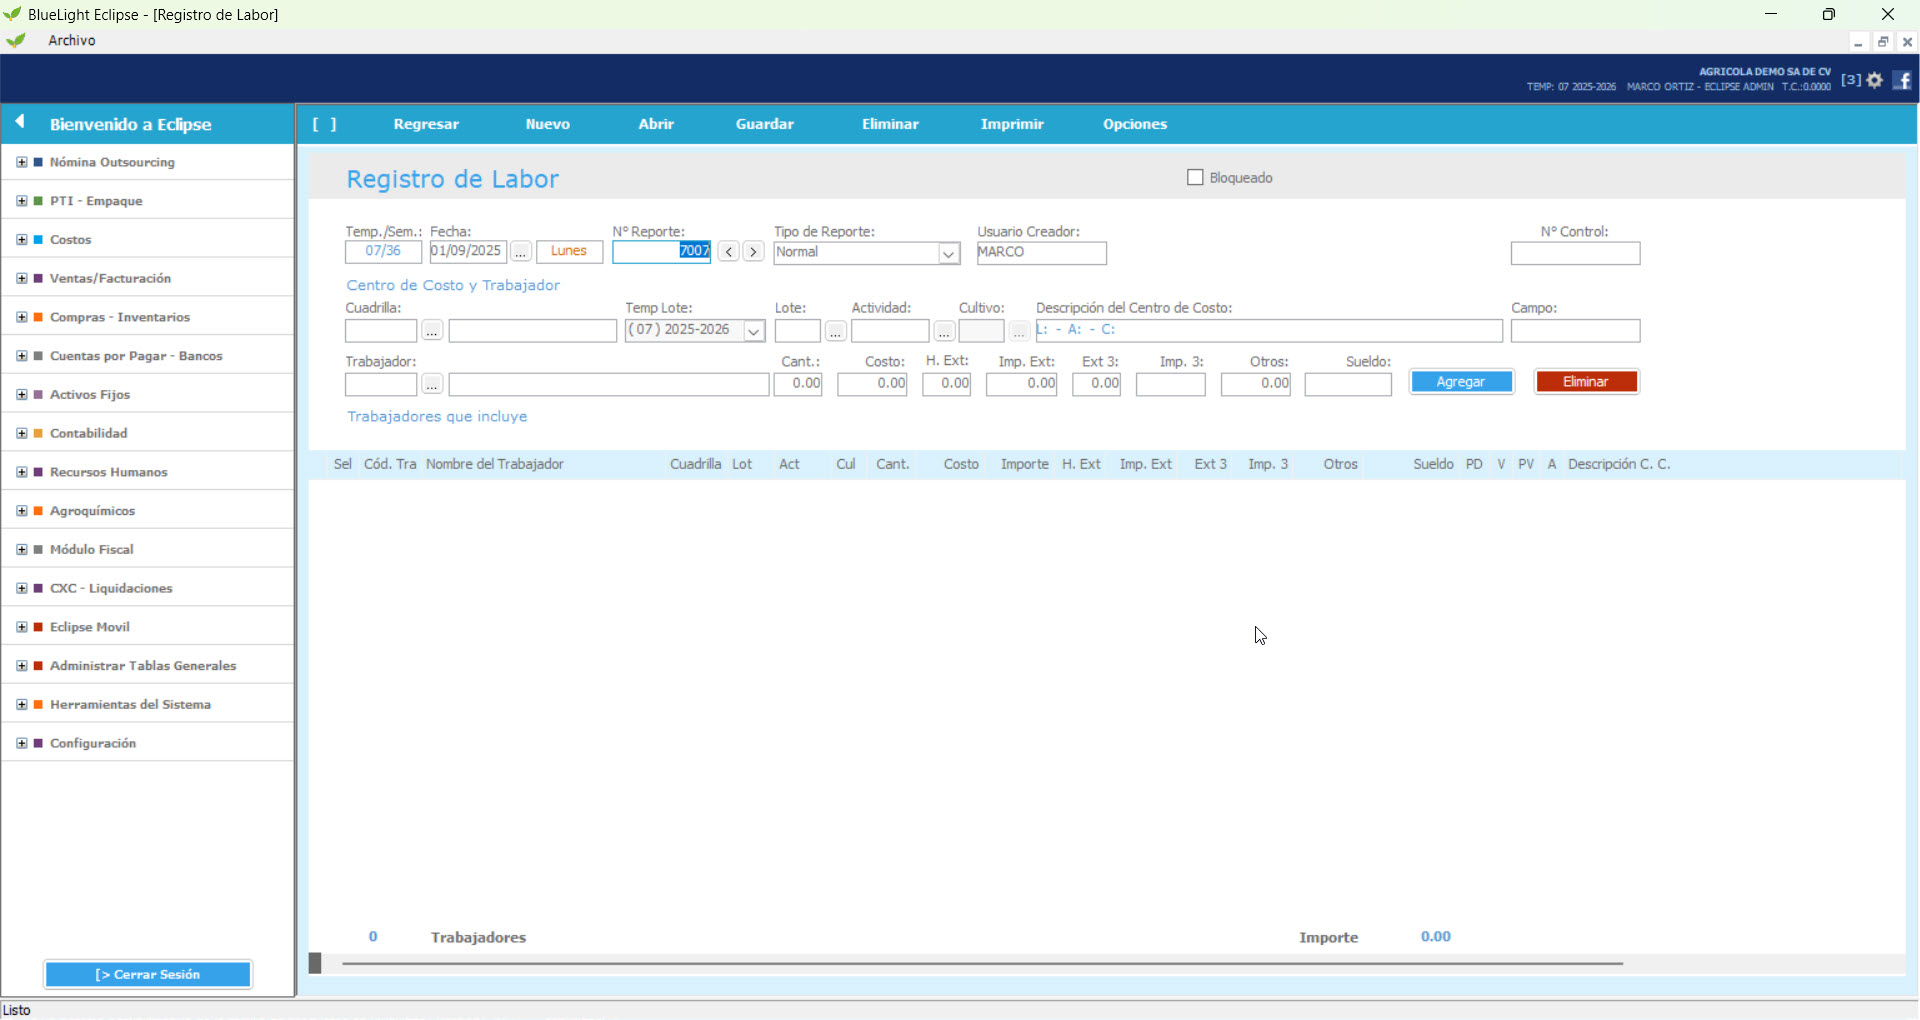
Task: Open the Cultivo lookup ellipsis button
Action: (x=1019, y=331)
